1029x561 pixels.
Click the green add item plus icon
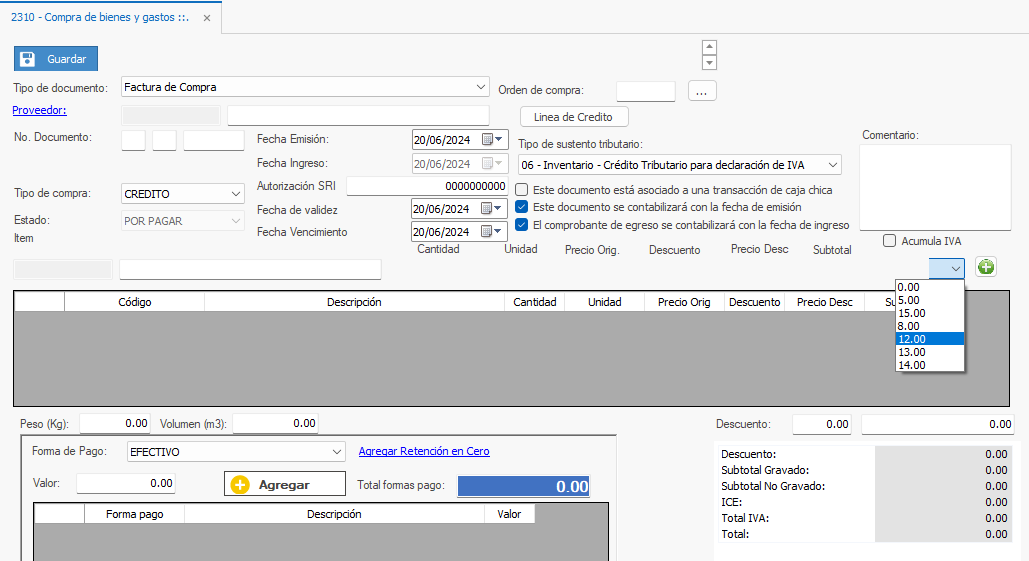click(x=985, y=267)
